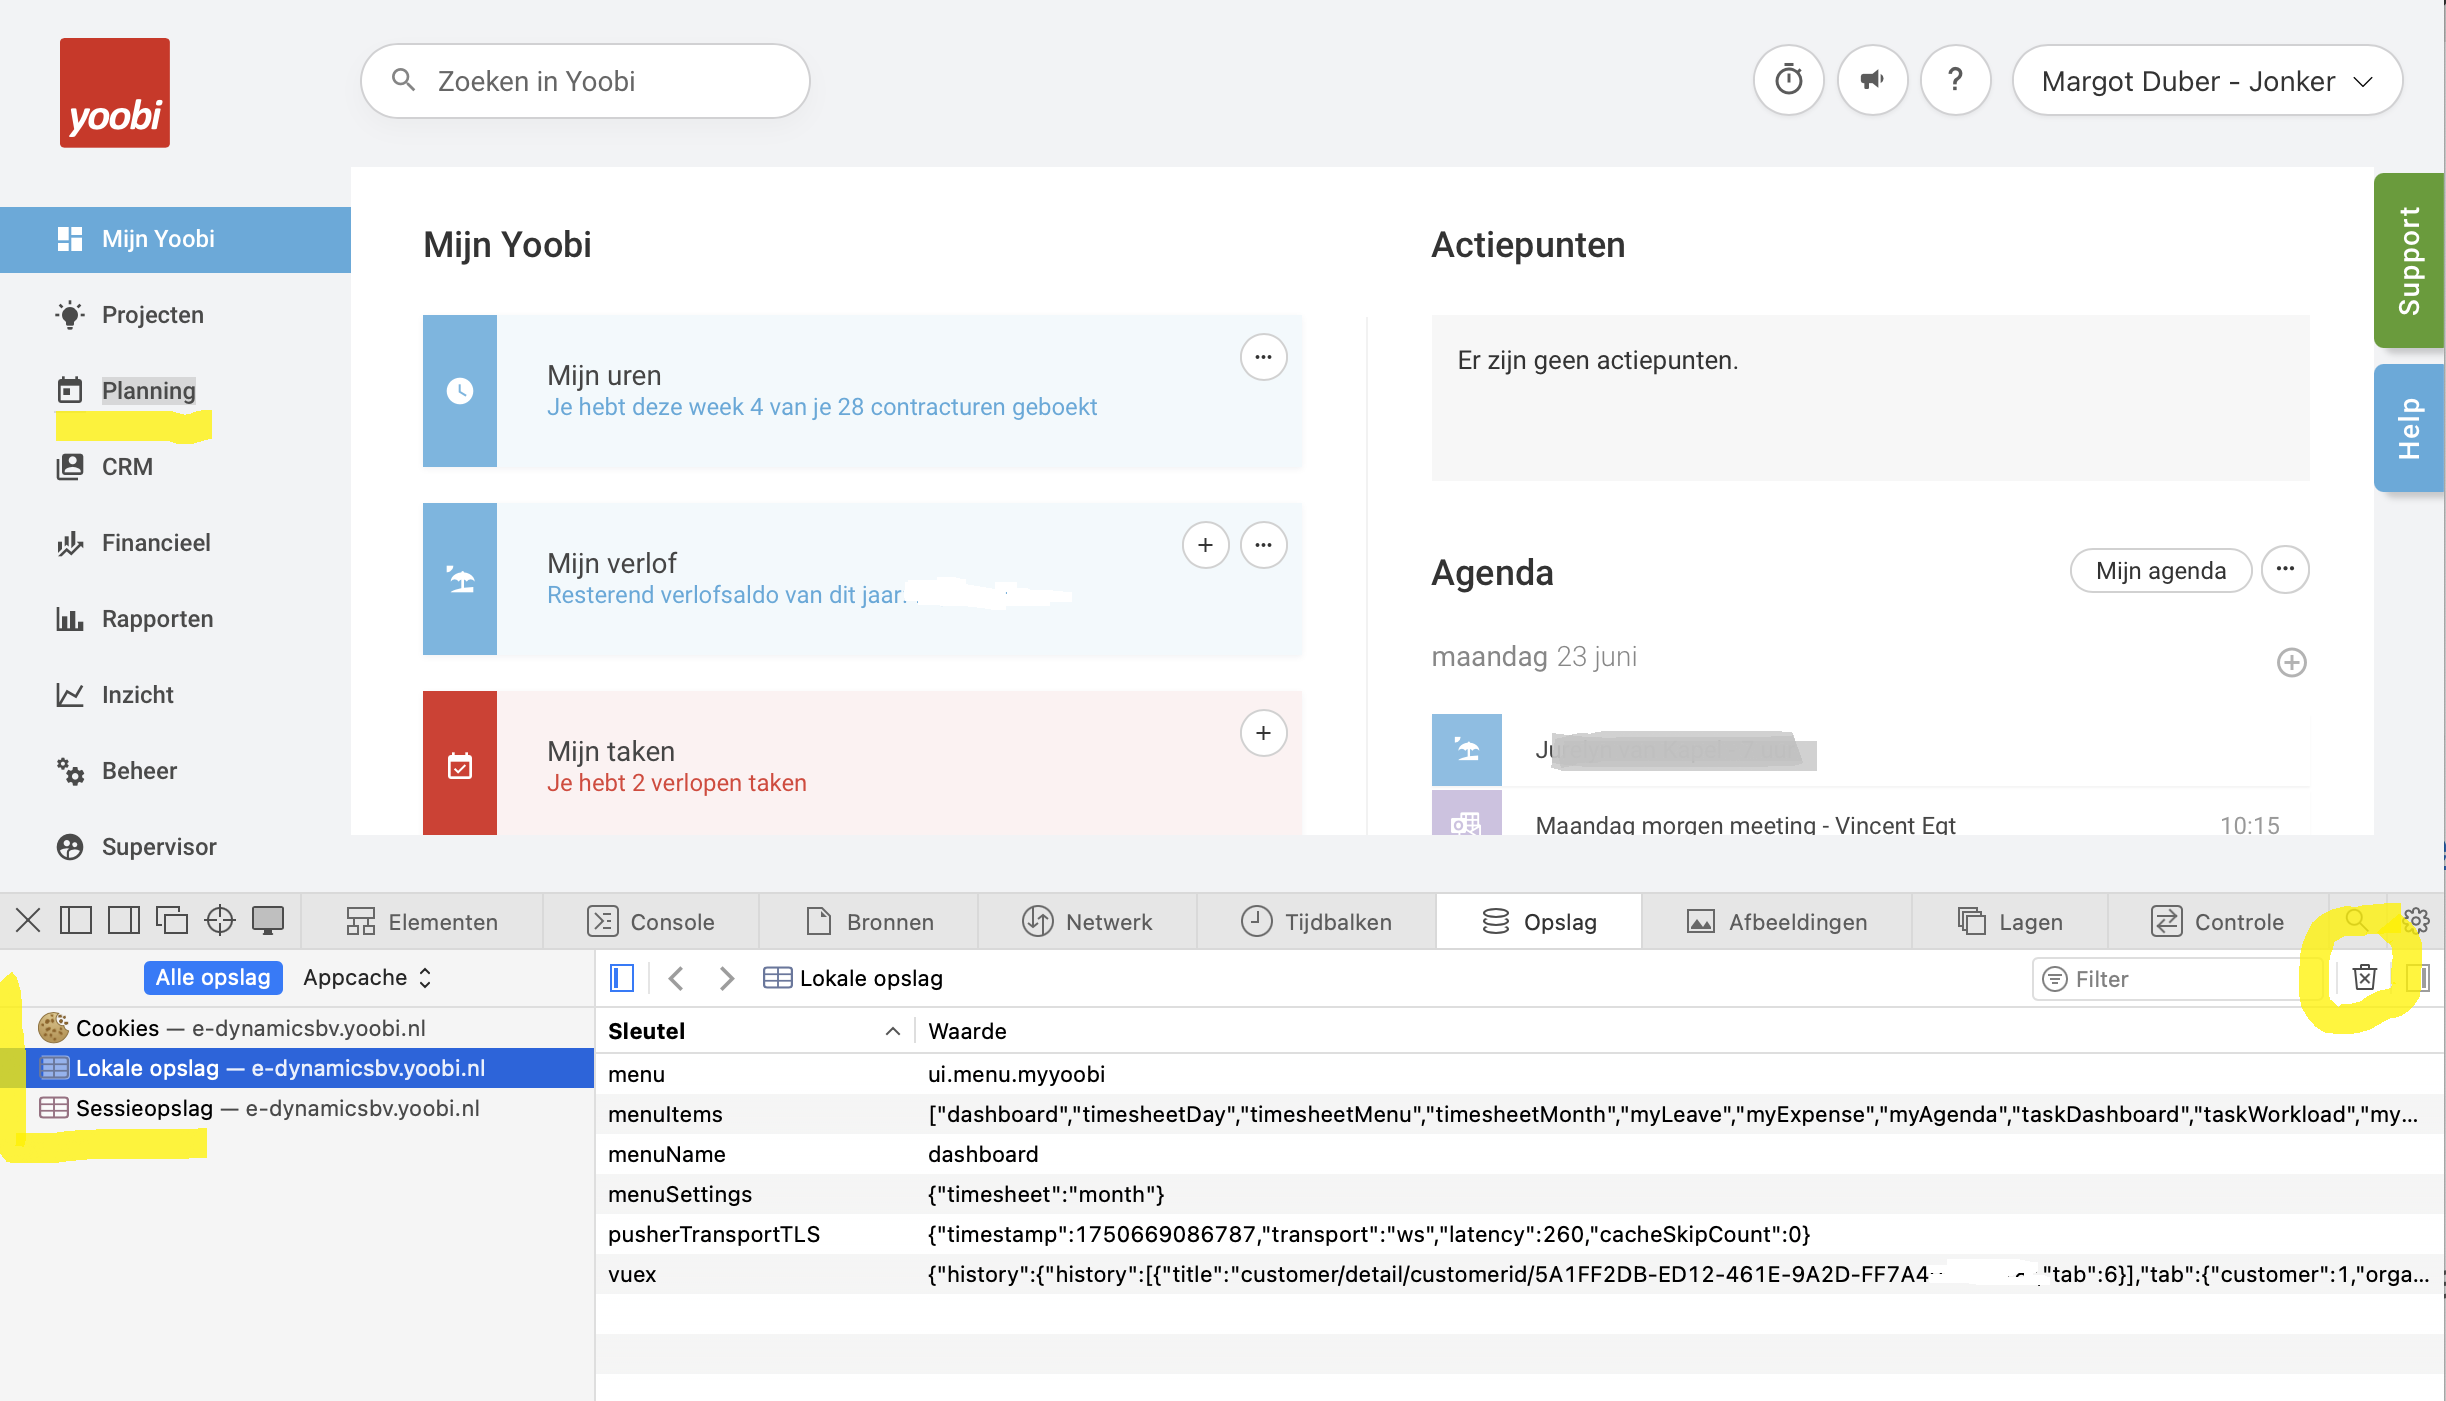Open the timer stopwatch icon
Screen dimensions: 2446x1401
[1788, 80]
